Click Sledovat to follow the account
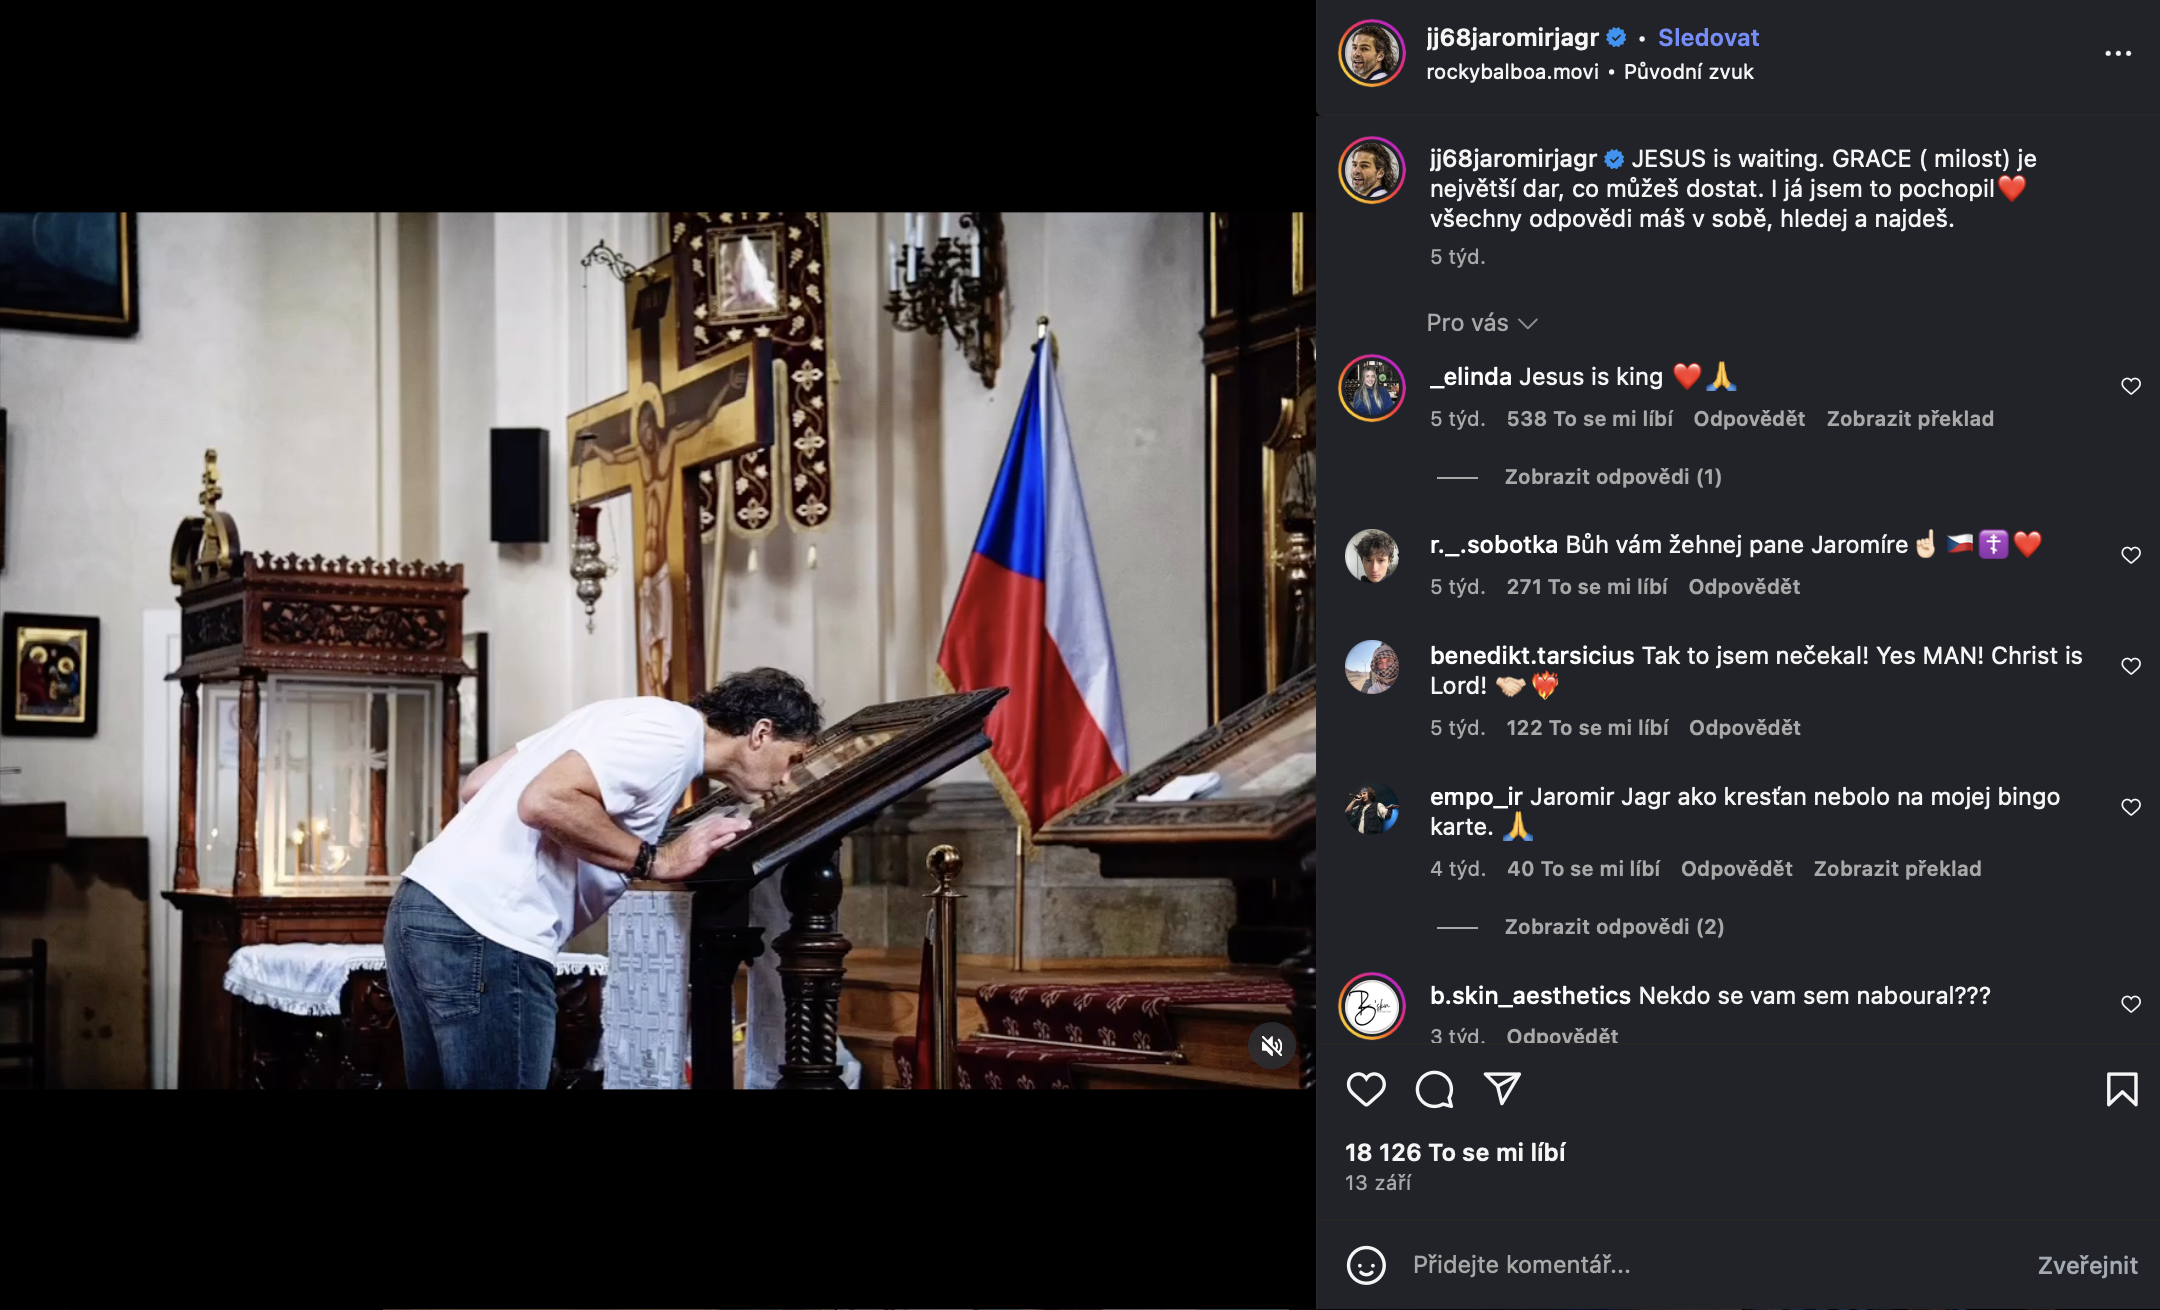The width and height of the screenshot is (2160, 1310). [x=1708, y=38]
